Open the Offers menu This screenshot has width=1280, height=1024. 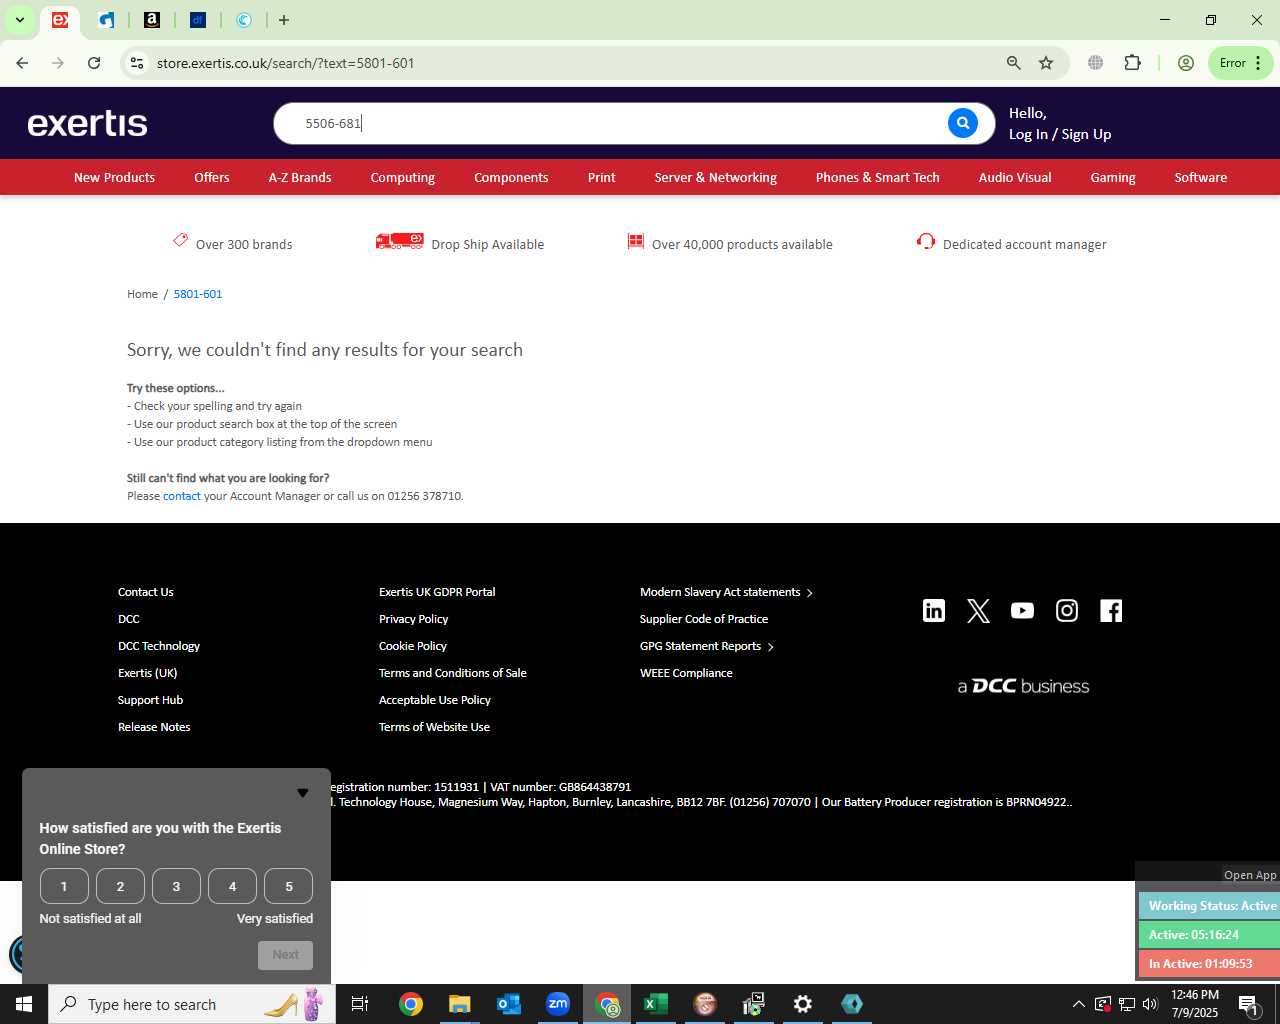pos(212,177)
